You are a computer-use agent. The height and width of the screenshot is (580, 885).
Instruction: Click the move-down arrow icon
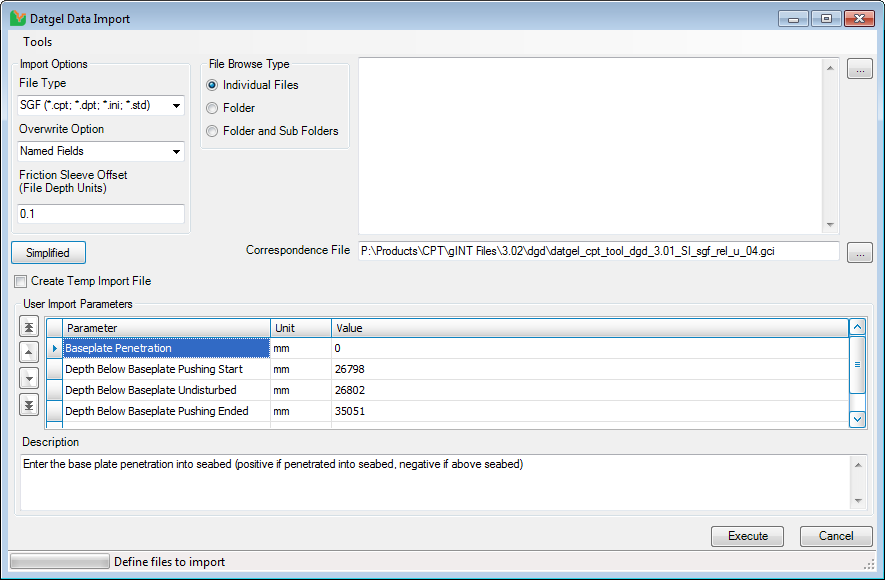coord(29,378)
